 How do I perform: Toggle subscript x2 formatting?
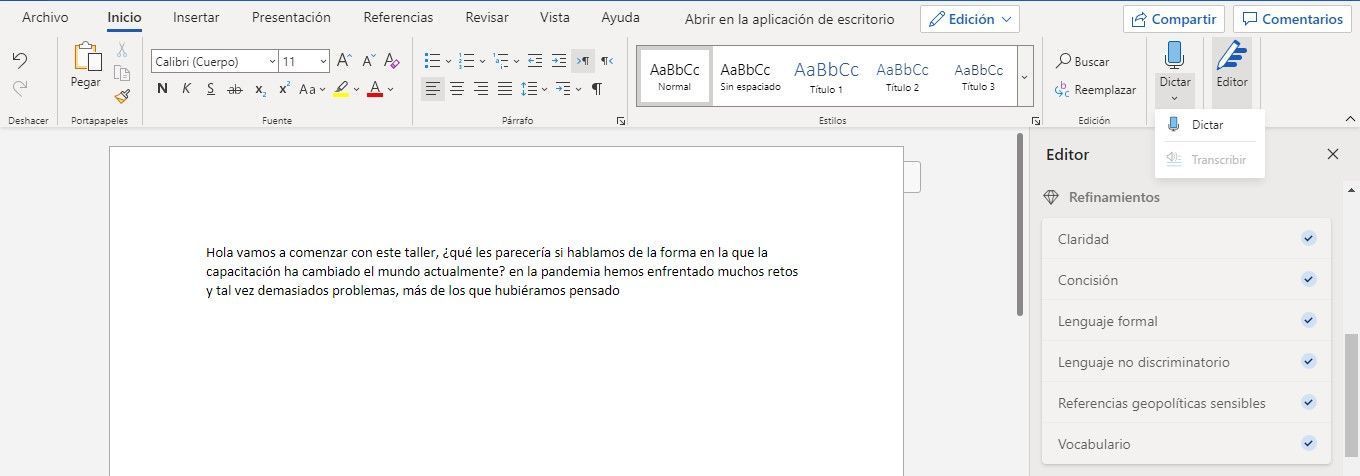pyautogui.click(x=260, y=89)
